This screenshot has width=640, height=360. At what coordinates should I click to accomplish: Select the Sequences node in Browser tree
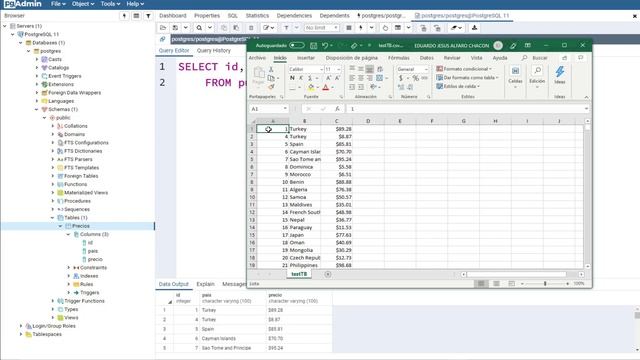pos(77,209)
